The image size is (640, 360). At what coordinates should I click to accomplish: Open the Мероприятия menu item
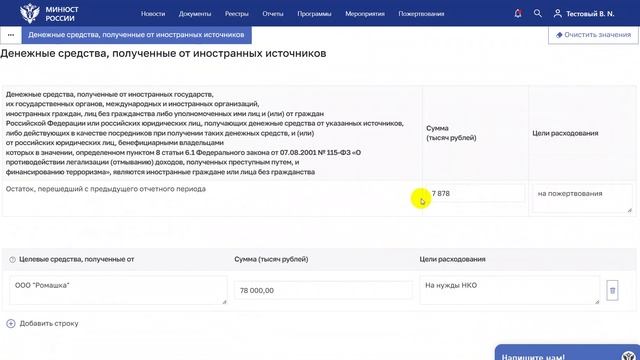coord(365,13)
